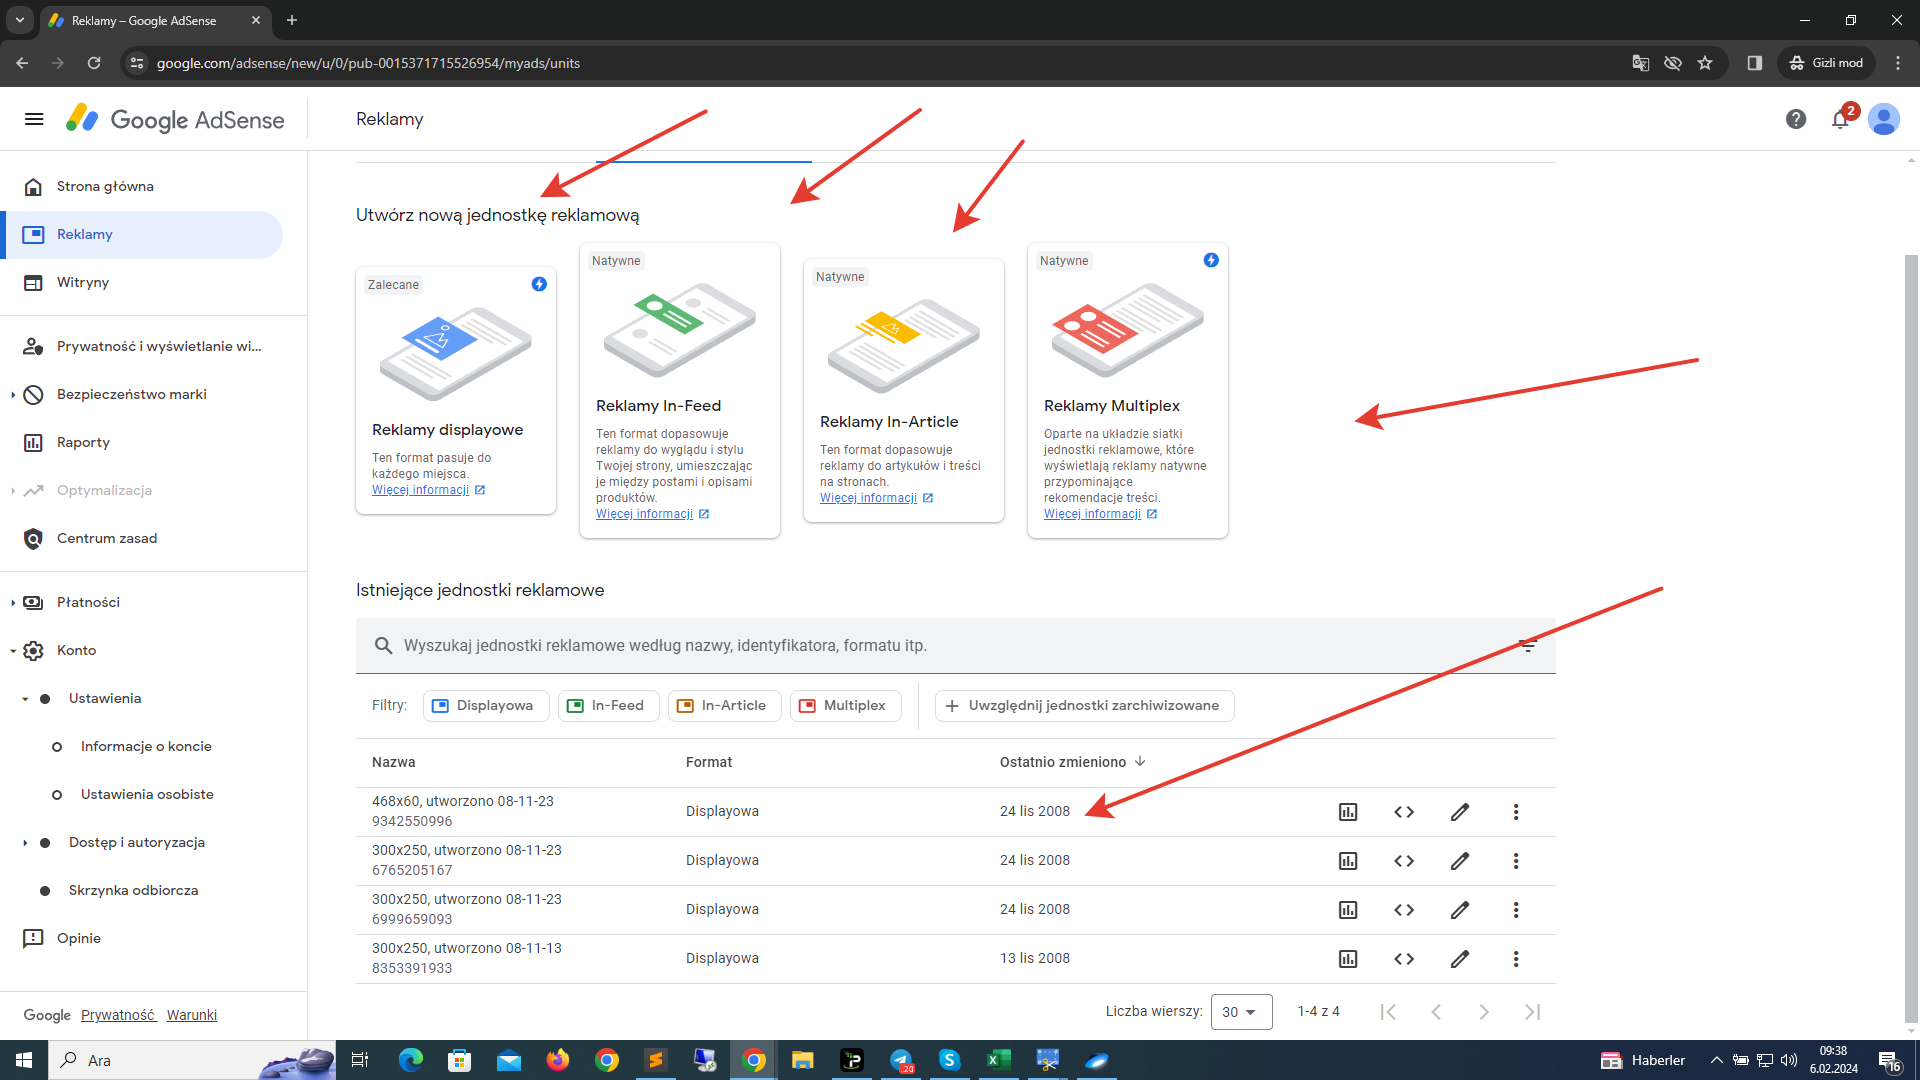Include archived units in the list
The image size is (1920, 1080).
click(1085, 706)
